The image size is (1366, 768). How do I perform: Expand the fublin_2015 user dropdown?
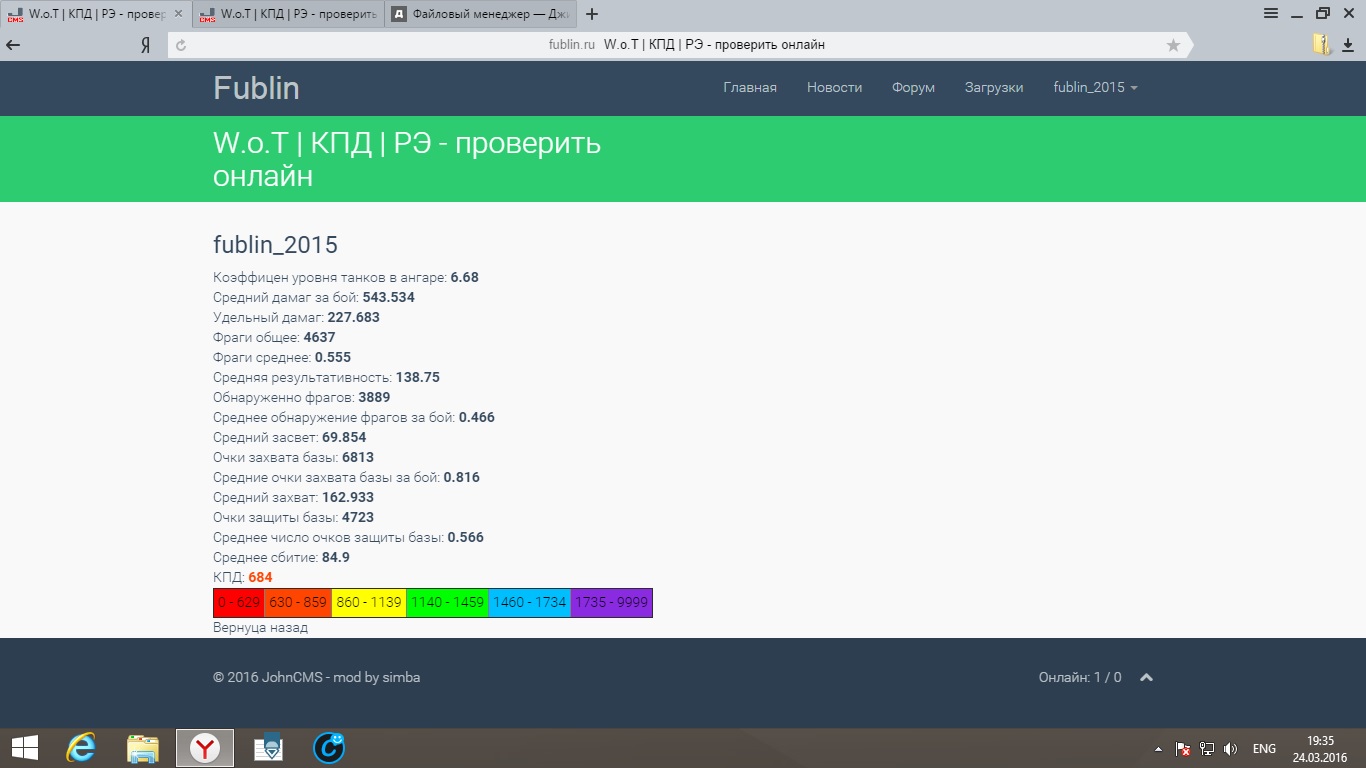click(x=1095, y=87)
